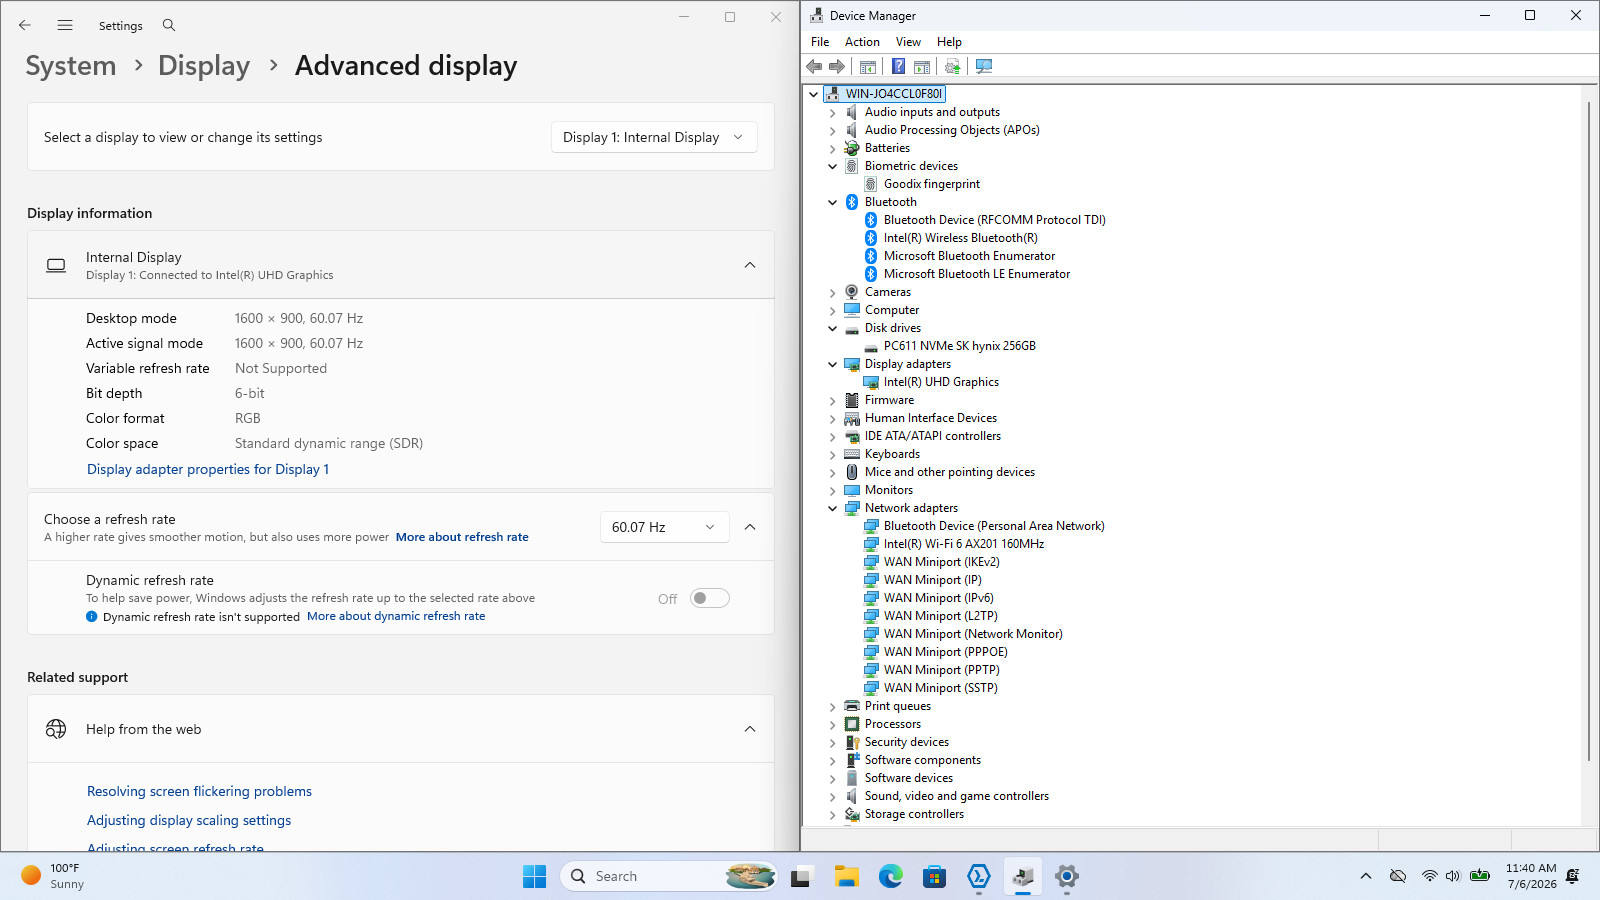
Task: Click the Goodix fingerprint device icon
Action: (x=871, y=184)
